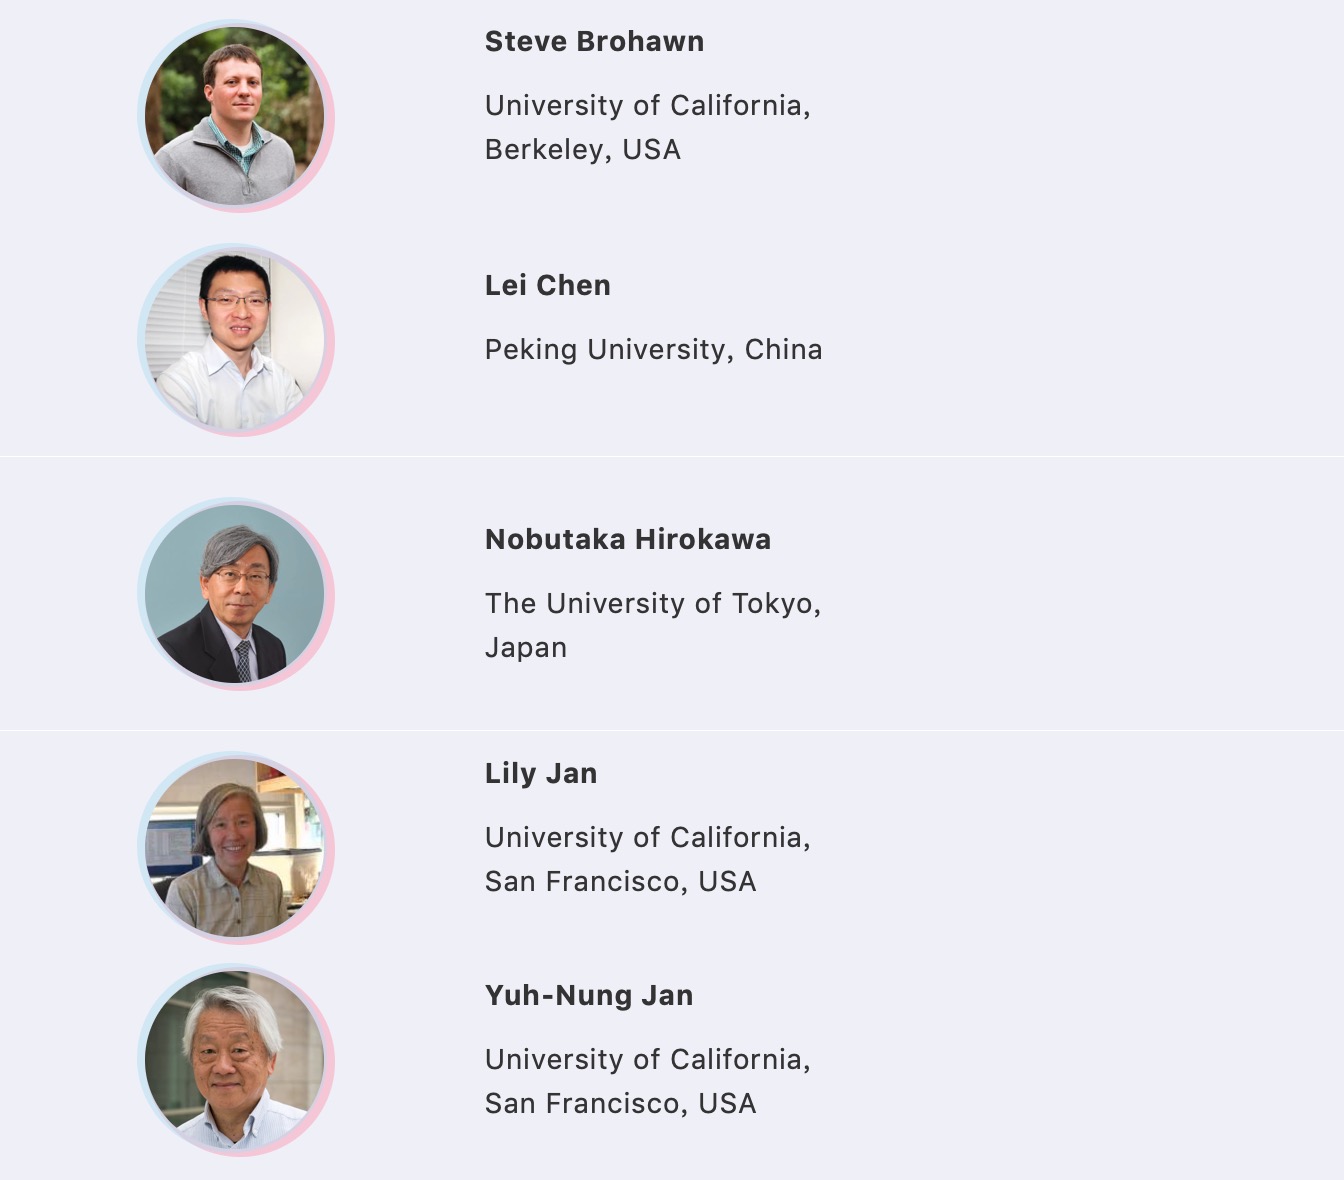Open the Yuh-Nung Jan name heading
The height and width of the screenshot is (1180, 1344).
click(589, 996)
